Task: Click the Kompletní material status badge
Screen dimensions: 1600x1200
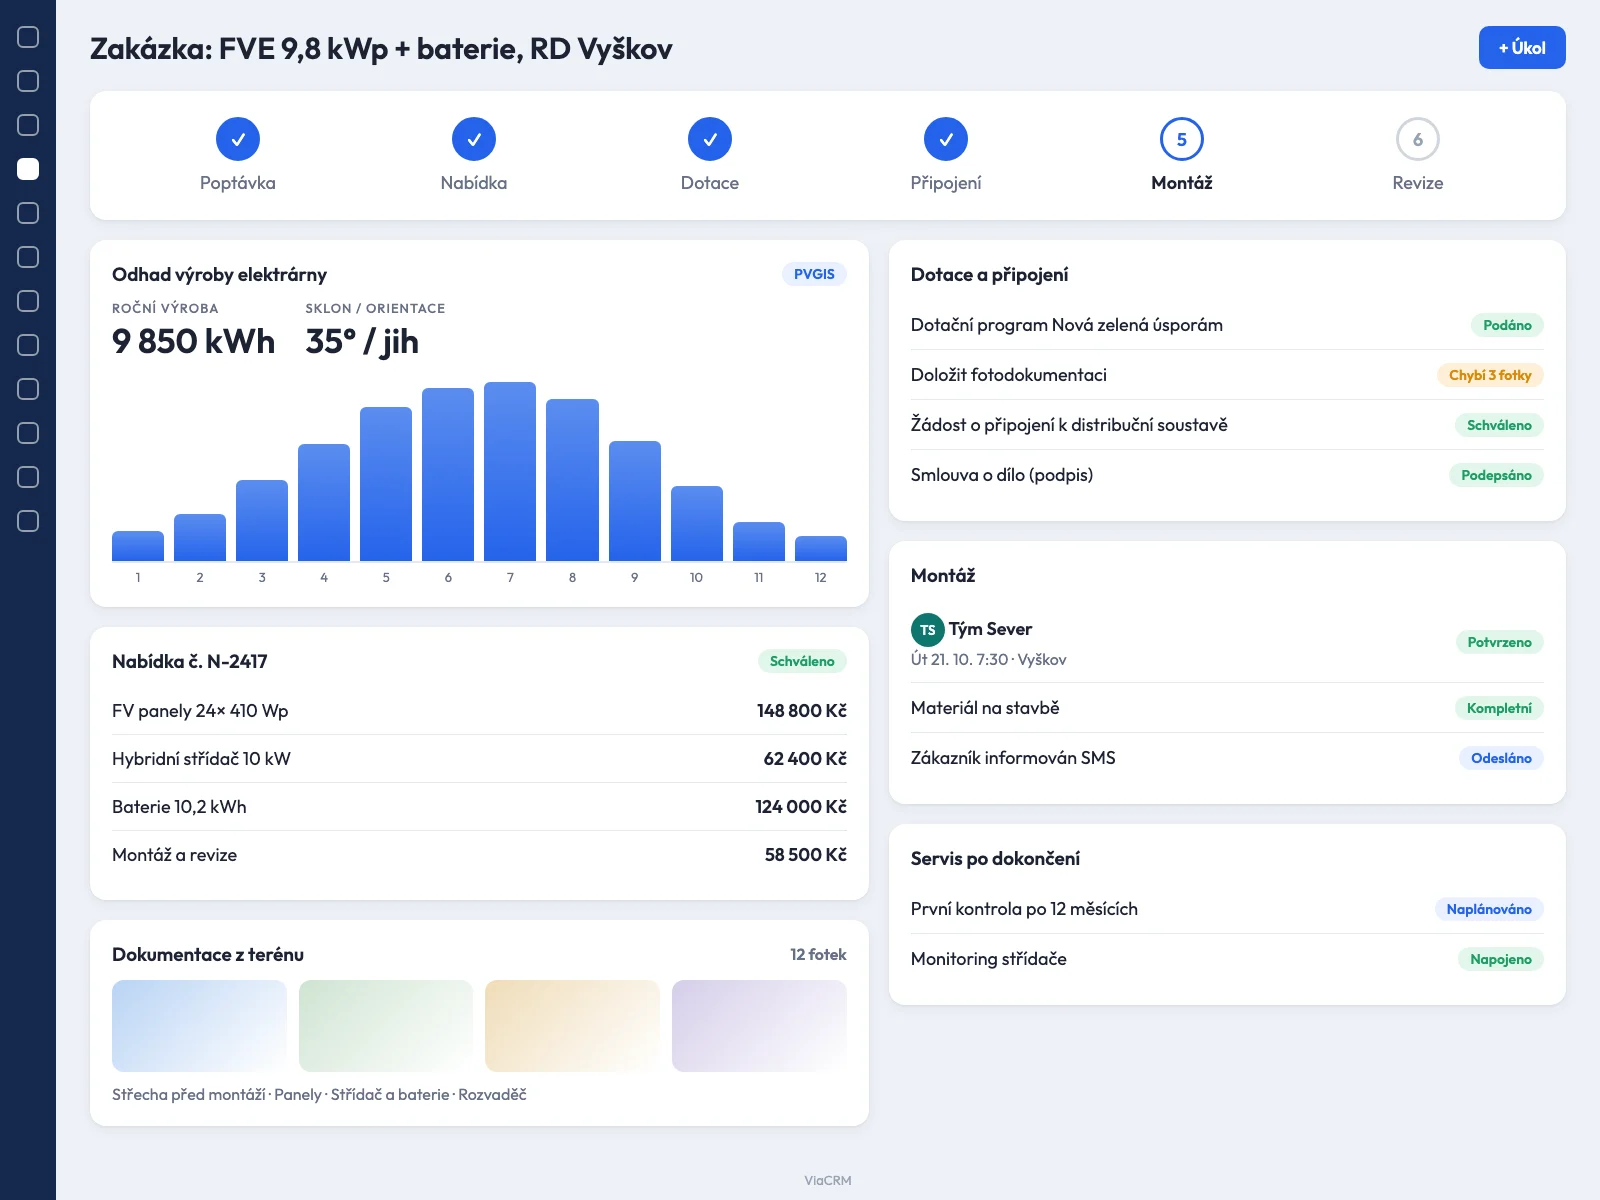Action: click(1499, 708)
